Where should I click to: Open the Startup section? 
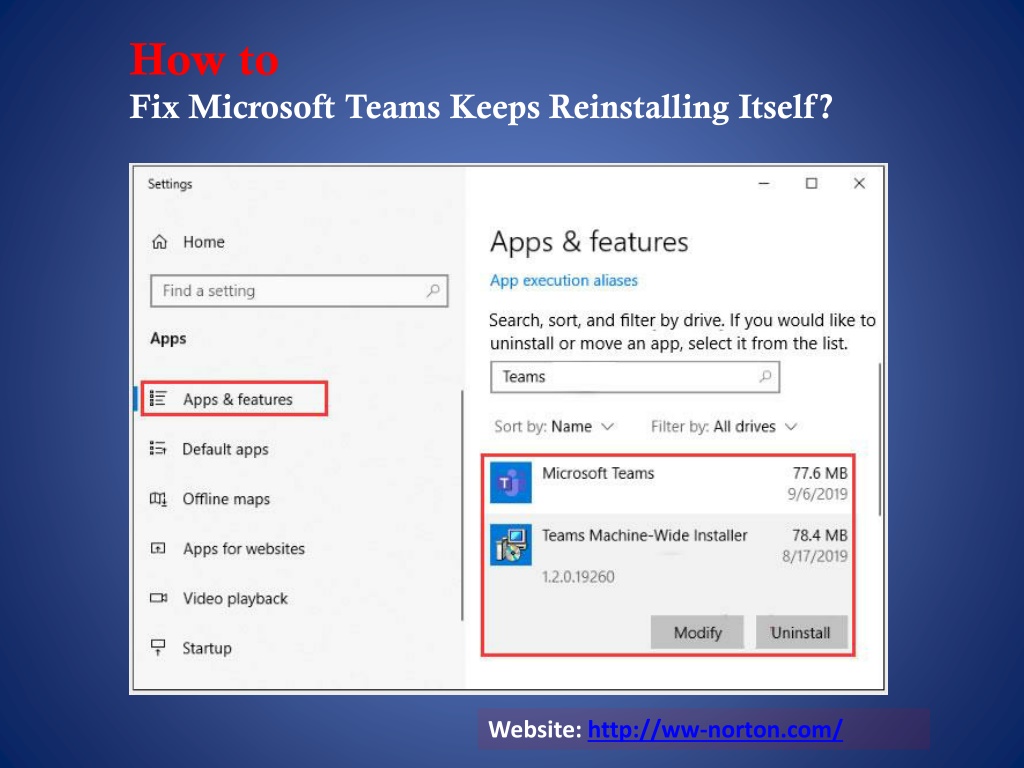207,648
